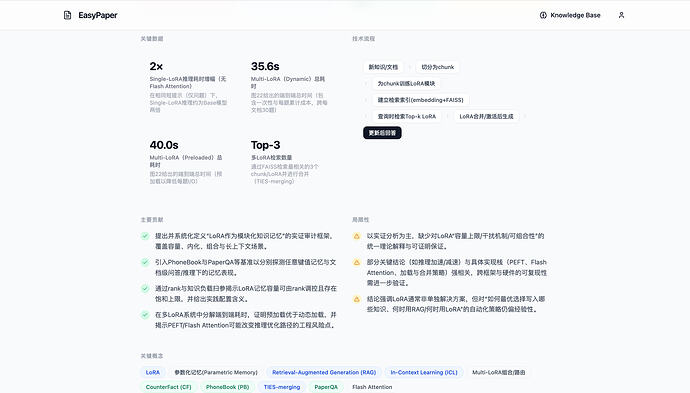Click the LoRA合并/激活后生成 flow step
This screenshot has height=393, width=690.
[x=486, y=116]
